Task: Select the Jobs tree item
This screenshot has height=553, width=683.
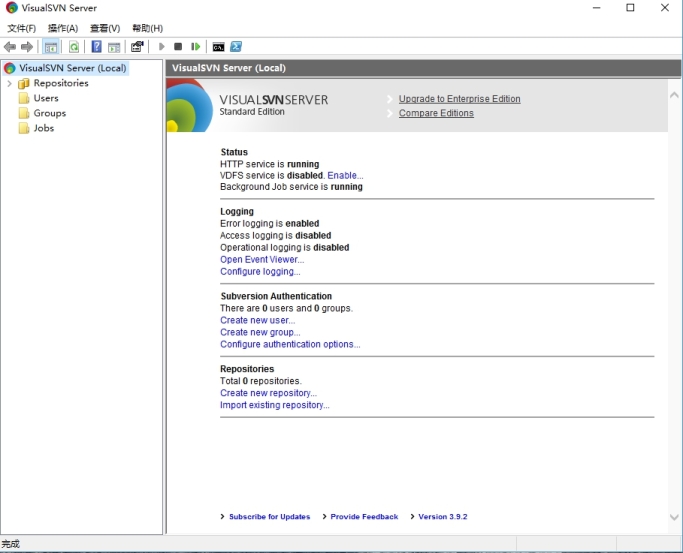Action: point(44,128)
